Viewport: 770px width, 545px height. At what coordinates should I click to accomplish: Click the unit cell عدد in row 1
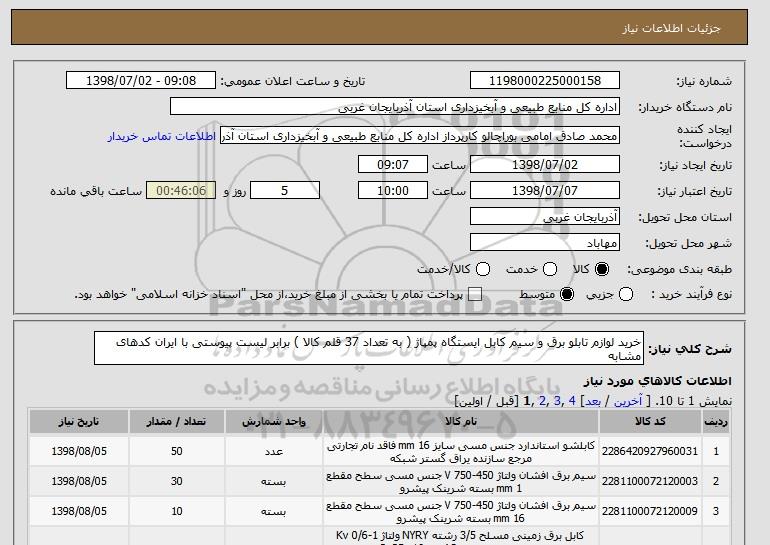click(x=274, y=451)
